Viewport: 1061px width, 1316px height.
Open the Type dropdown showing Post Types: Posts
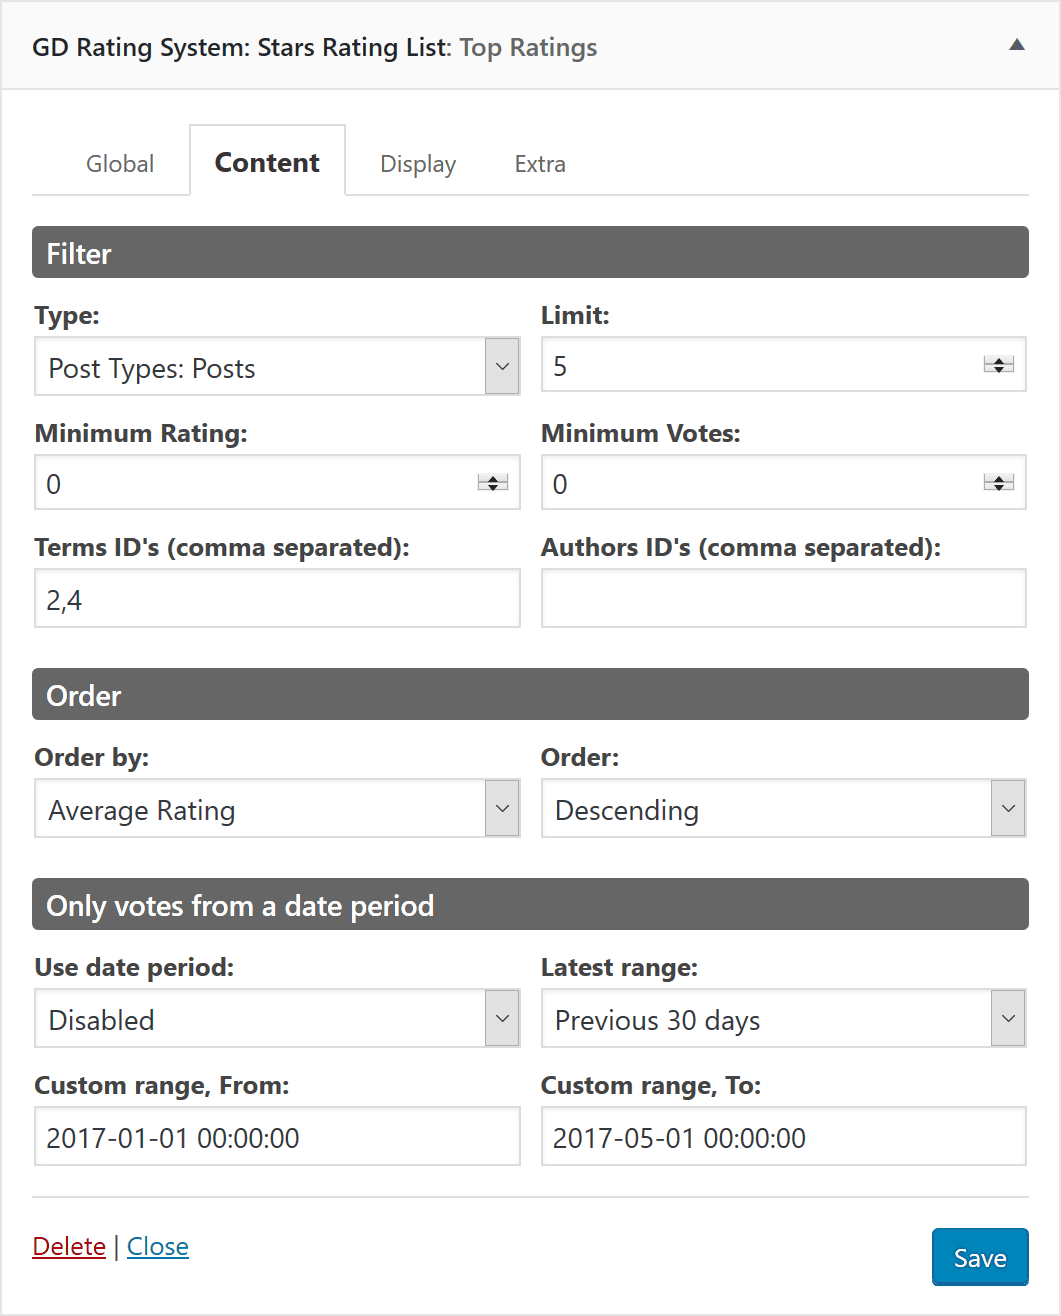coord(277,366)
